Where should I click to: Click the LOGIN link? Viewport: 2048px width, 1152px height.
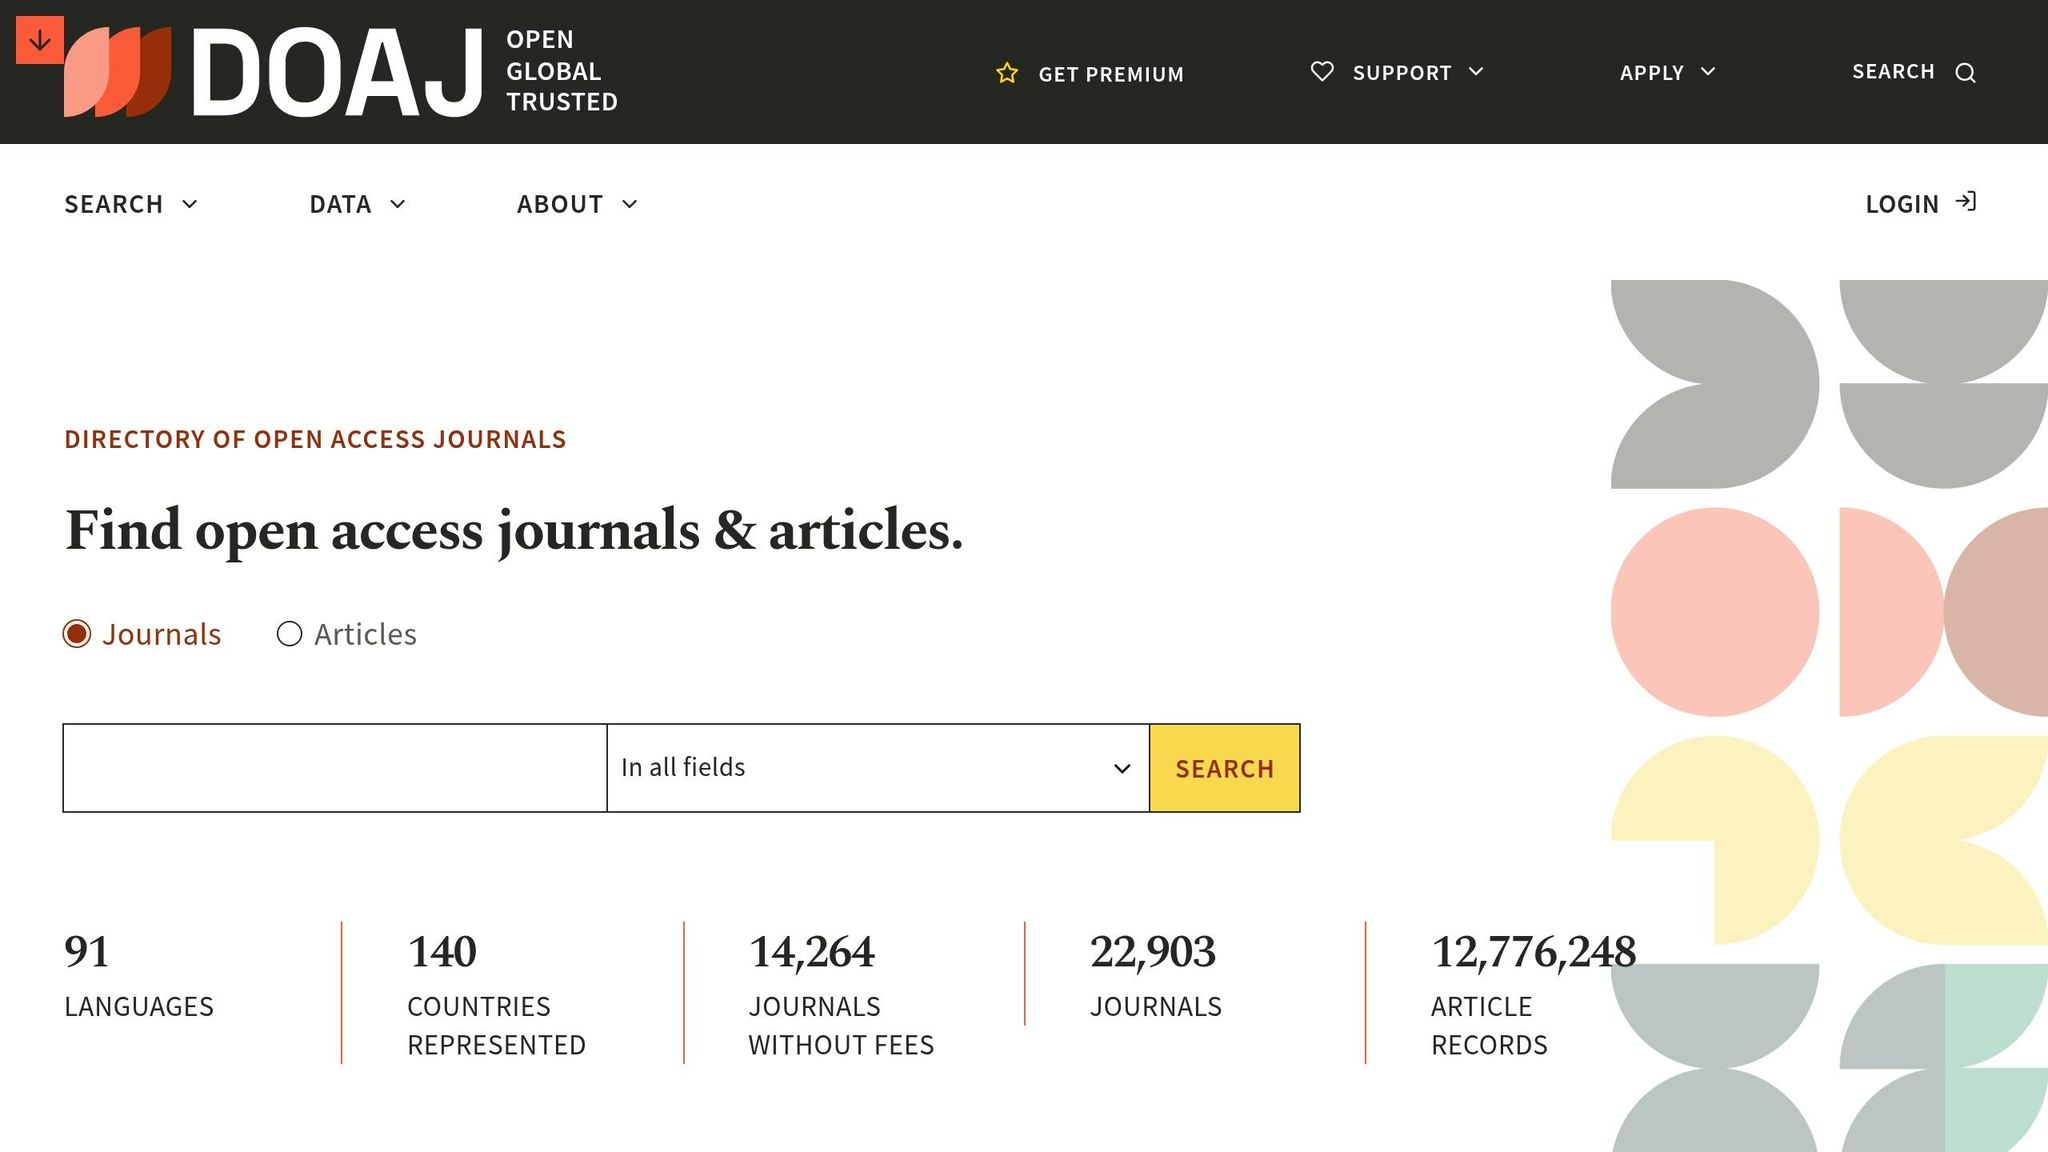pos(1921,204)
